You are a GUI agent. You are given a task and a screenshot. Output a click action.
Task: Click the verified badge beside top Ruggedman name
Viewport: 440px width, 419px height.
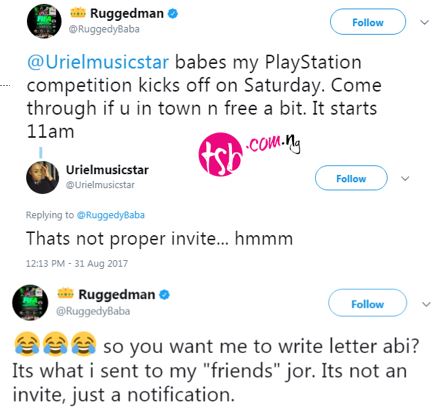pos(173,14)
